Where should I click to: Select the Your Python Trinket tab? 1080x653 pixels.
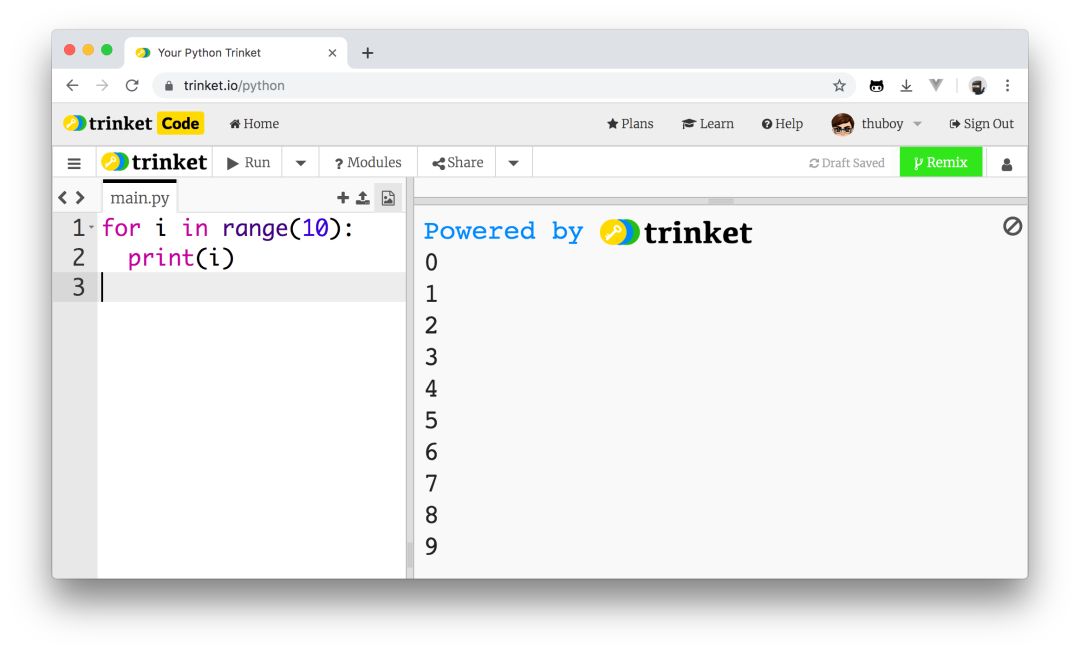235,53
